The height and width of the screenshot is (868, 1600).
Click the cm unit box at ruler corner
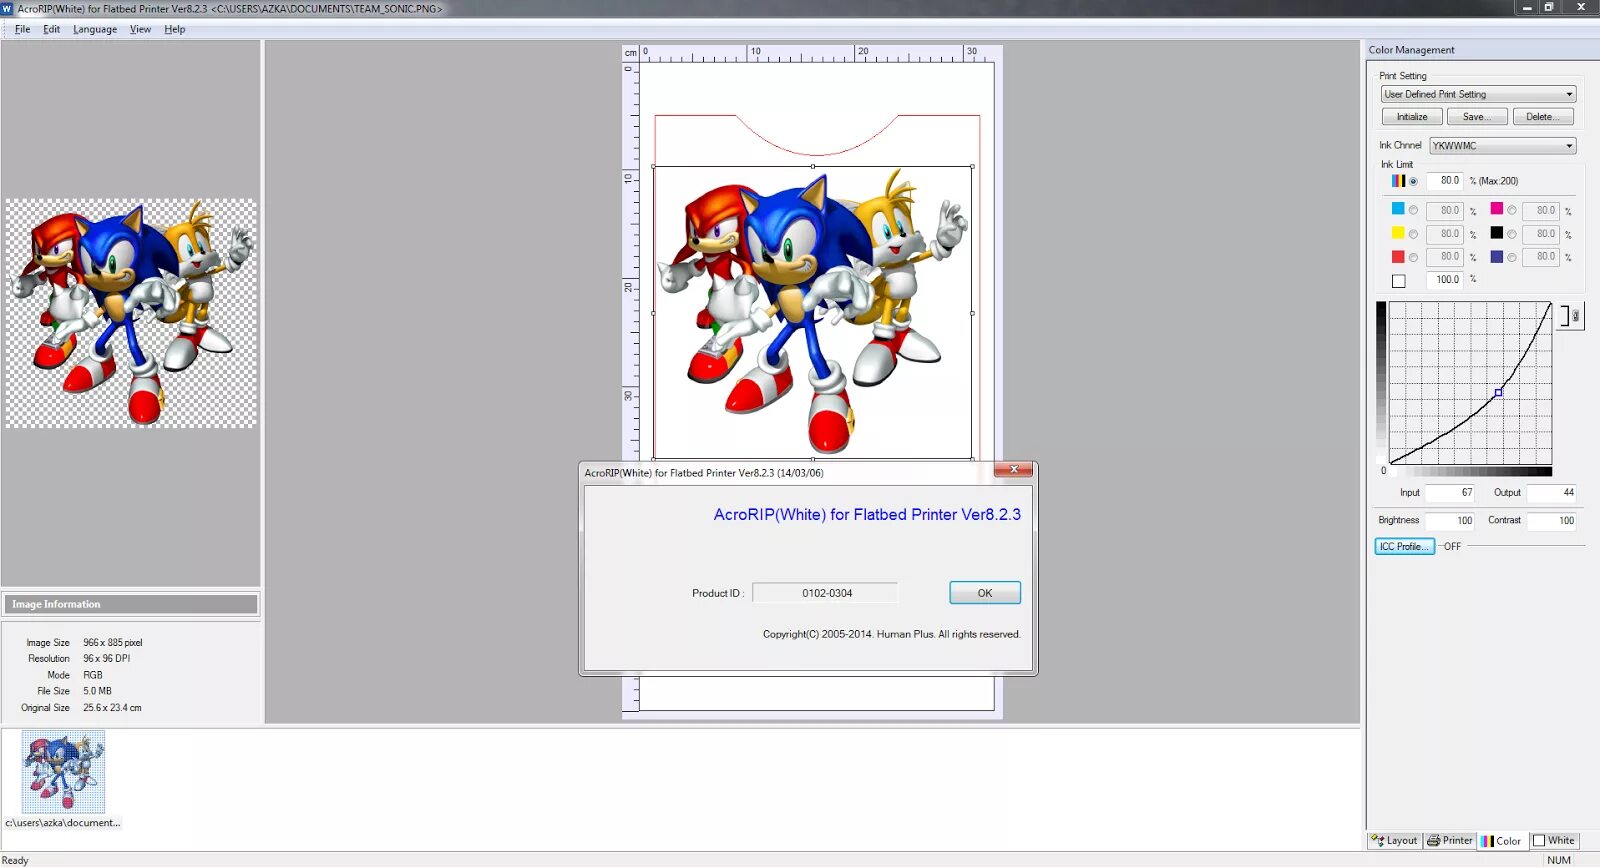(630, 53)
